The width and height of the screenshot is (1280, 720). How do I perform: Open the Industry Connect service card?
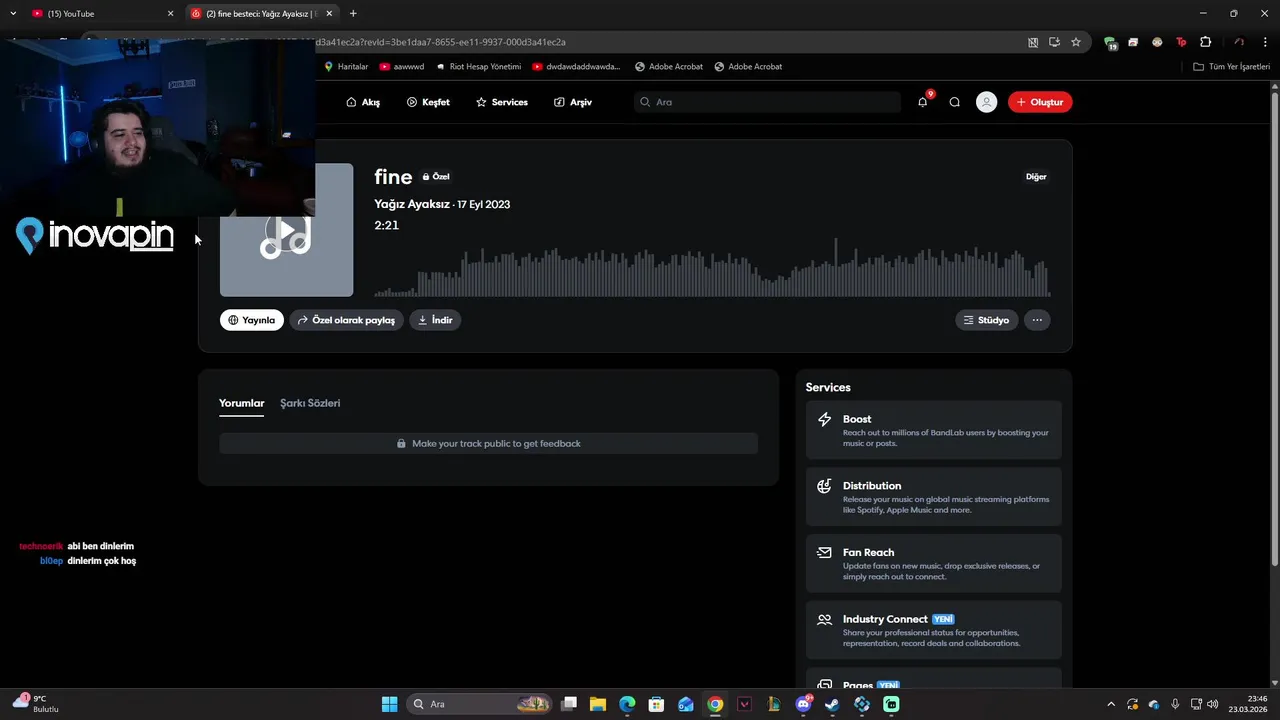(933, 630)
